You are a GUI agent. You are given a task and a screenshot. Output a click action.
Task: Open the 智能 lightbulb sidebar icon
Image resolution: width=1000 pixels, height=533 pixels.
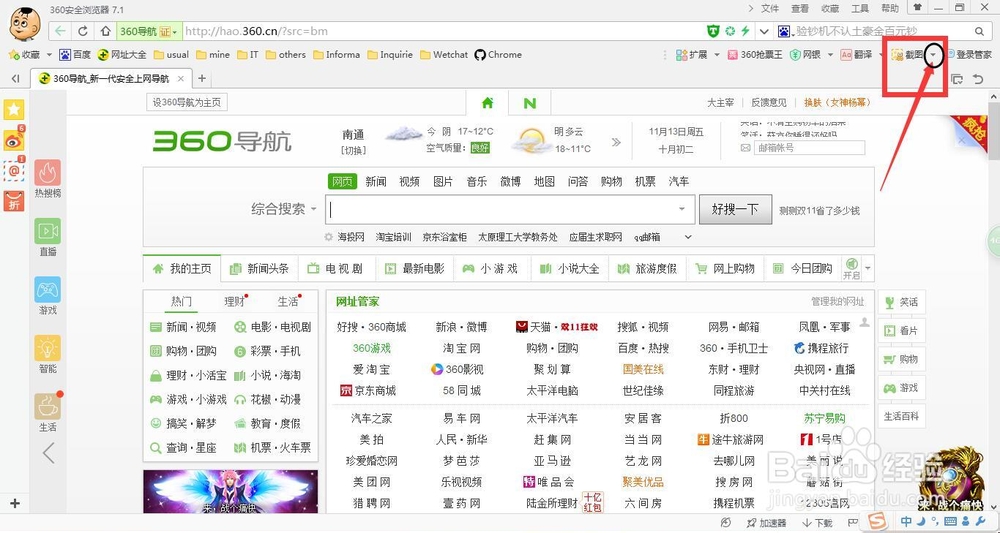(48, 347)
